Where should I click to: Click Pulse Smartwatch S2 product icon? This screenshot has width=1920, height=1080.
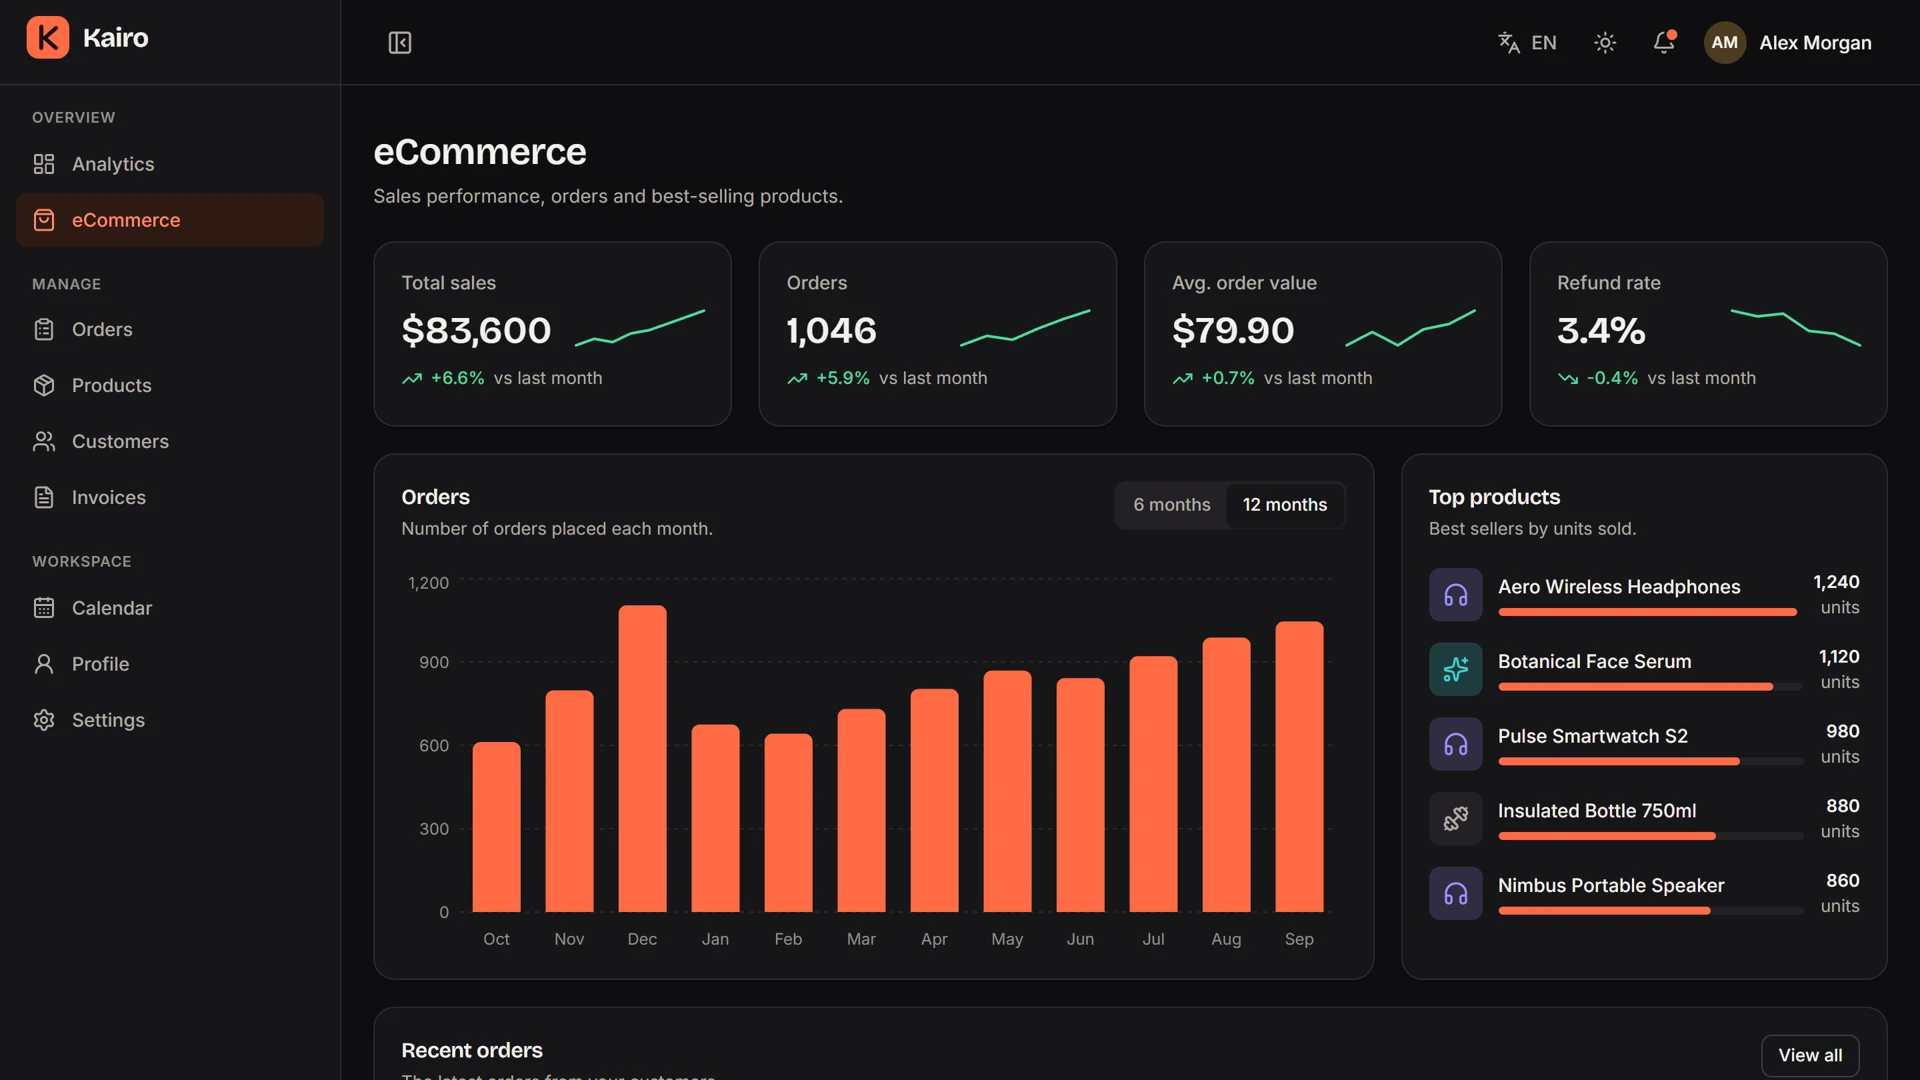point(1456,744)
